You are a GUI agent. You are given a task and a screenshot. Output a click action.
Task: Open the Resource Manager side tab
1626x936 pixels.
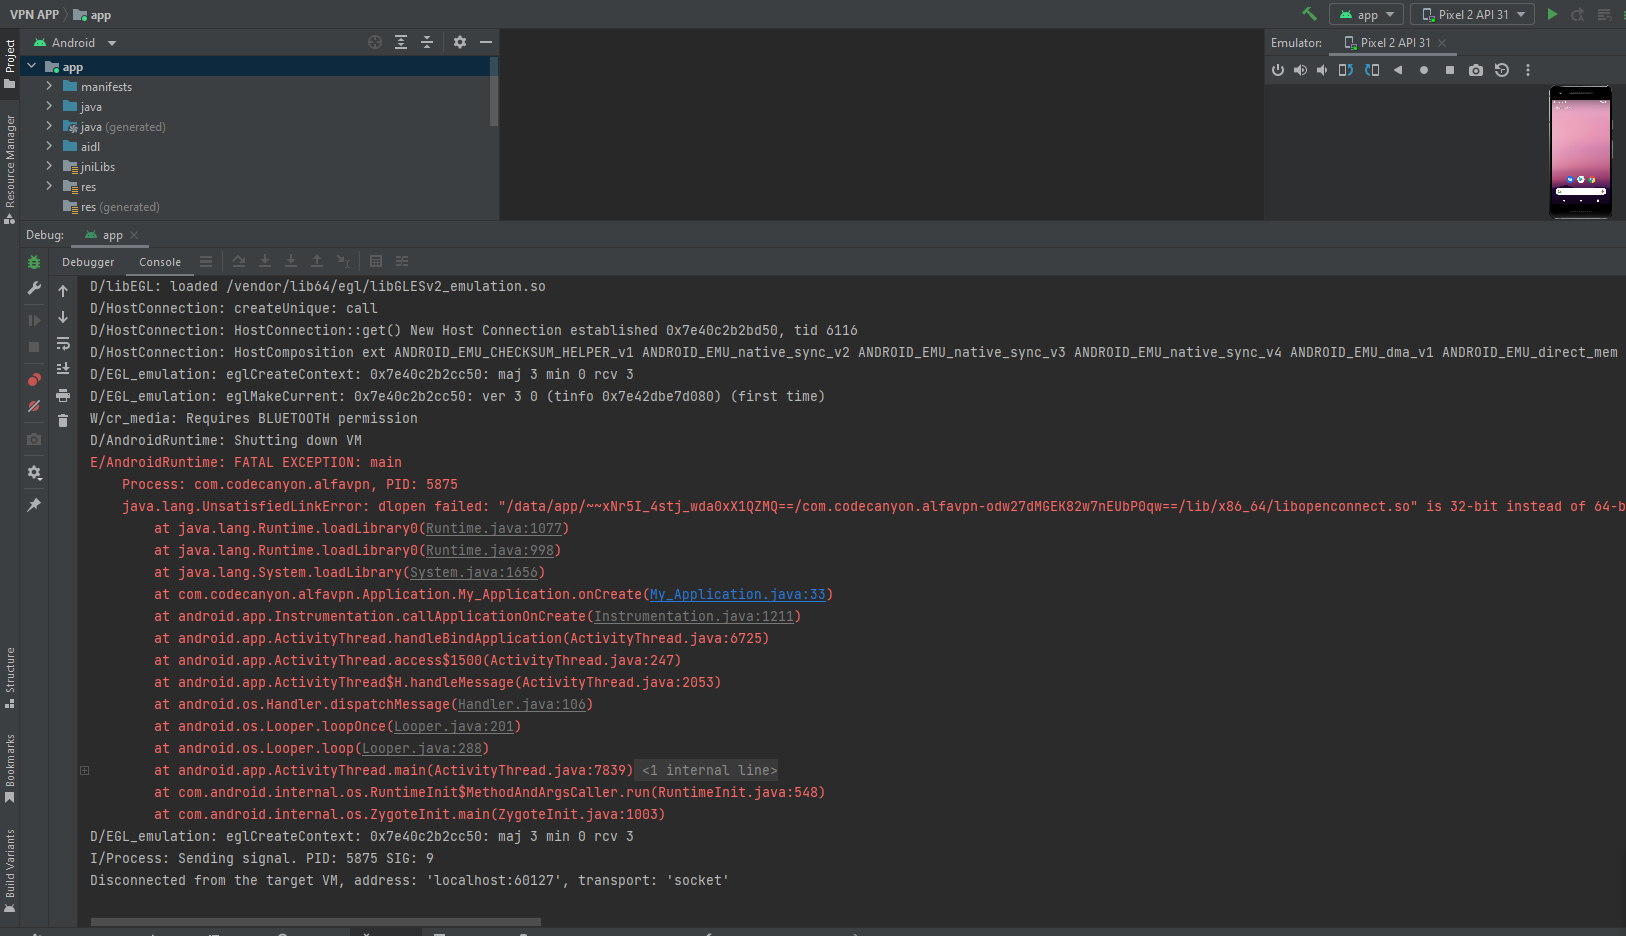10,168
